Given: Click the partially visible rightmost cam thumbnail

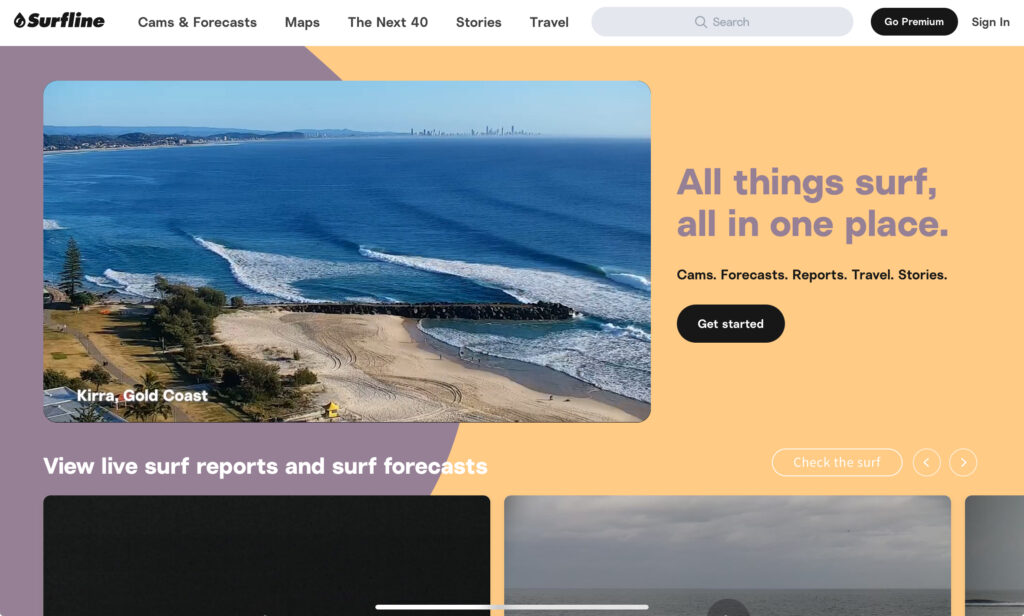Looking at the screenshot, I should (x=995, y=556).
